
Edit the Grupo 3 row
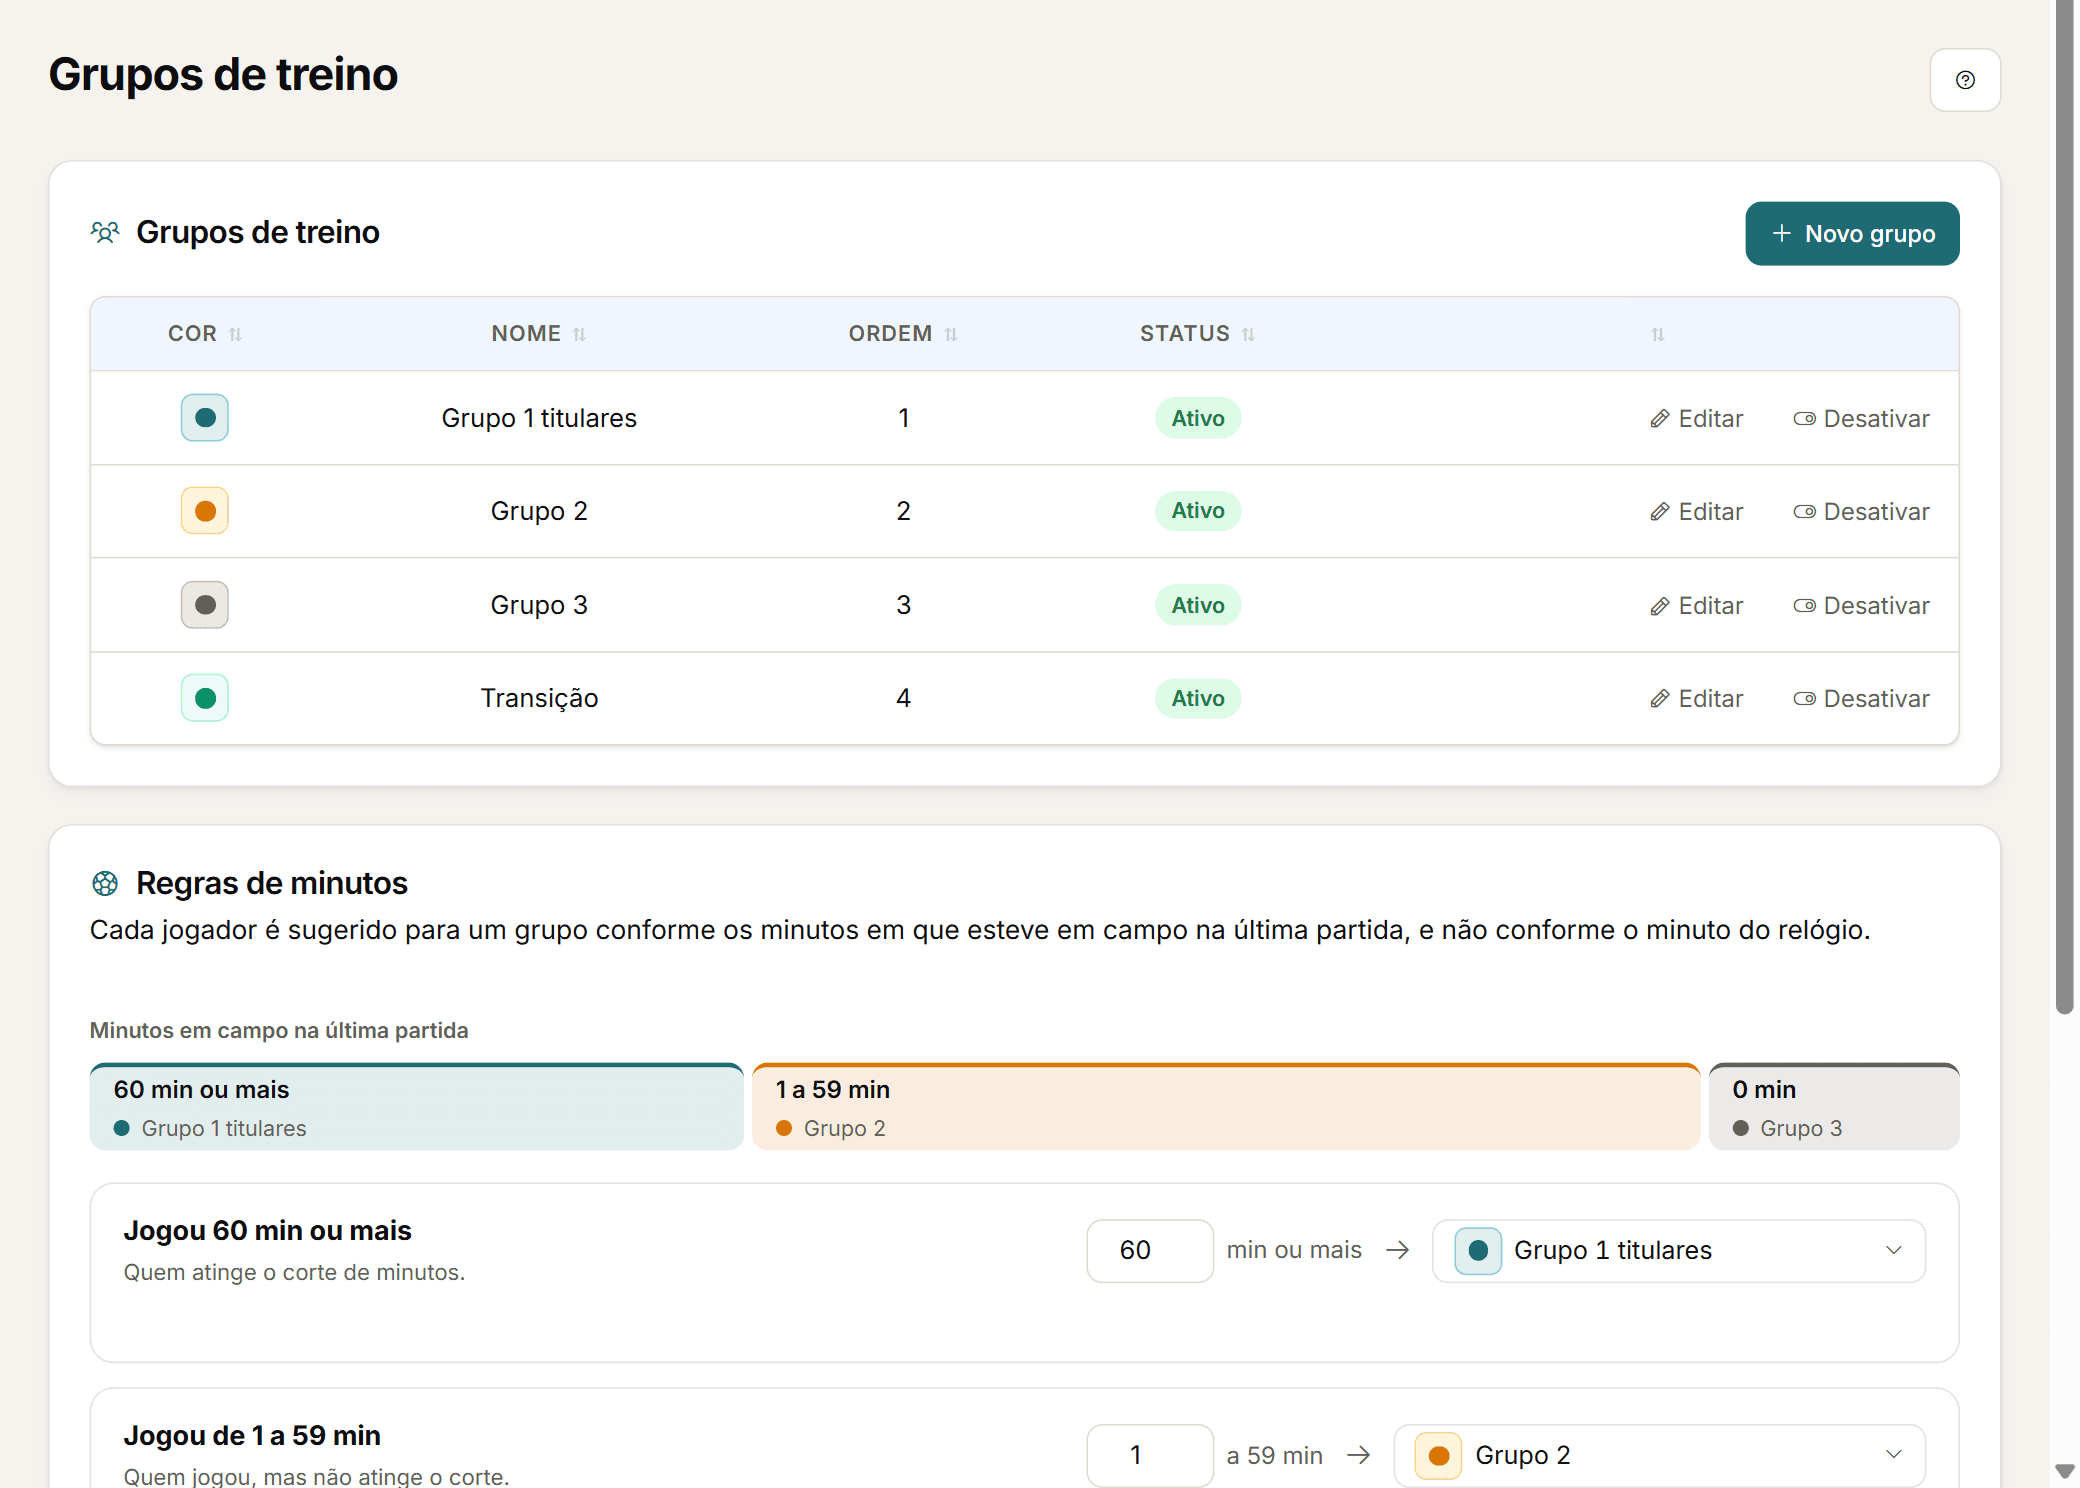point(1696,605)
